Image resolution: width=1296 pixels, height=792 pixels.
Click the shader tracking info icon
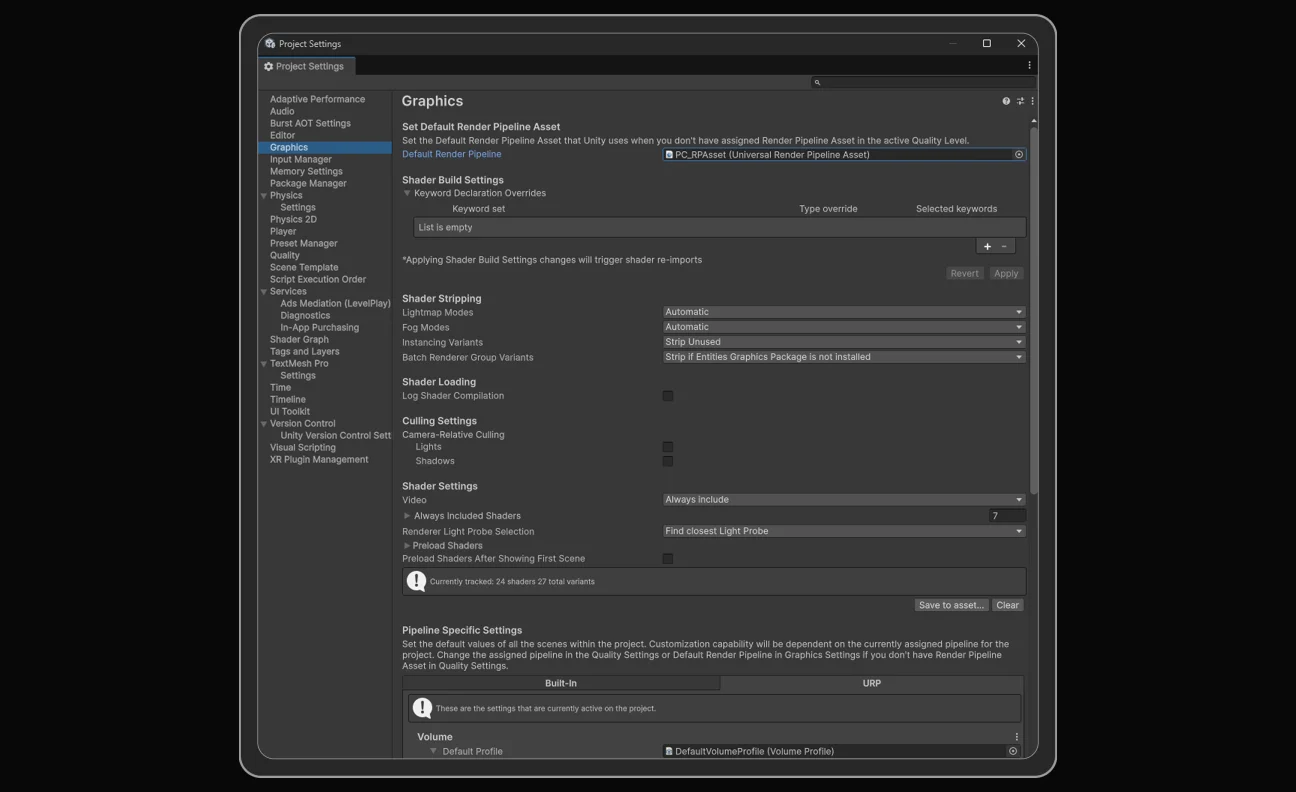coord(416,581)
